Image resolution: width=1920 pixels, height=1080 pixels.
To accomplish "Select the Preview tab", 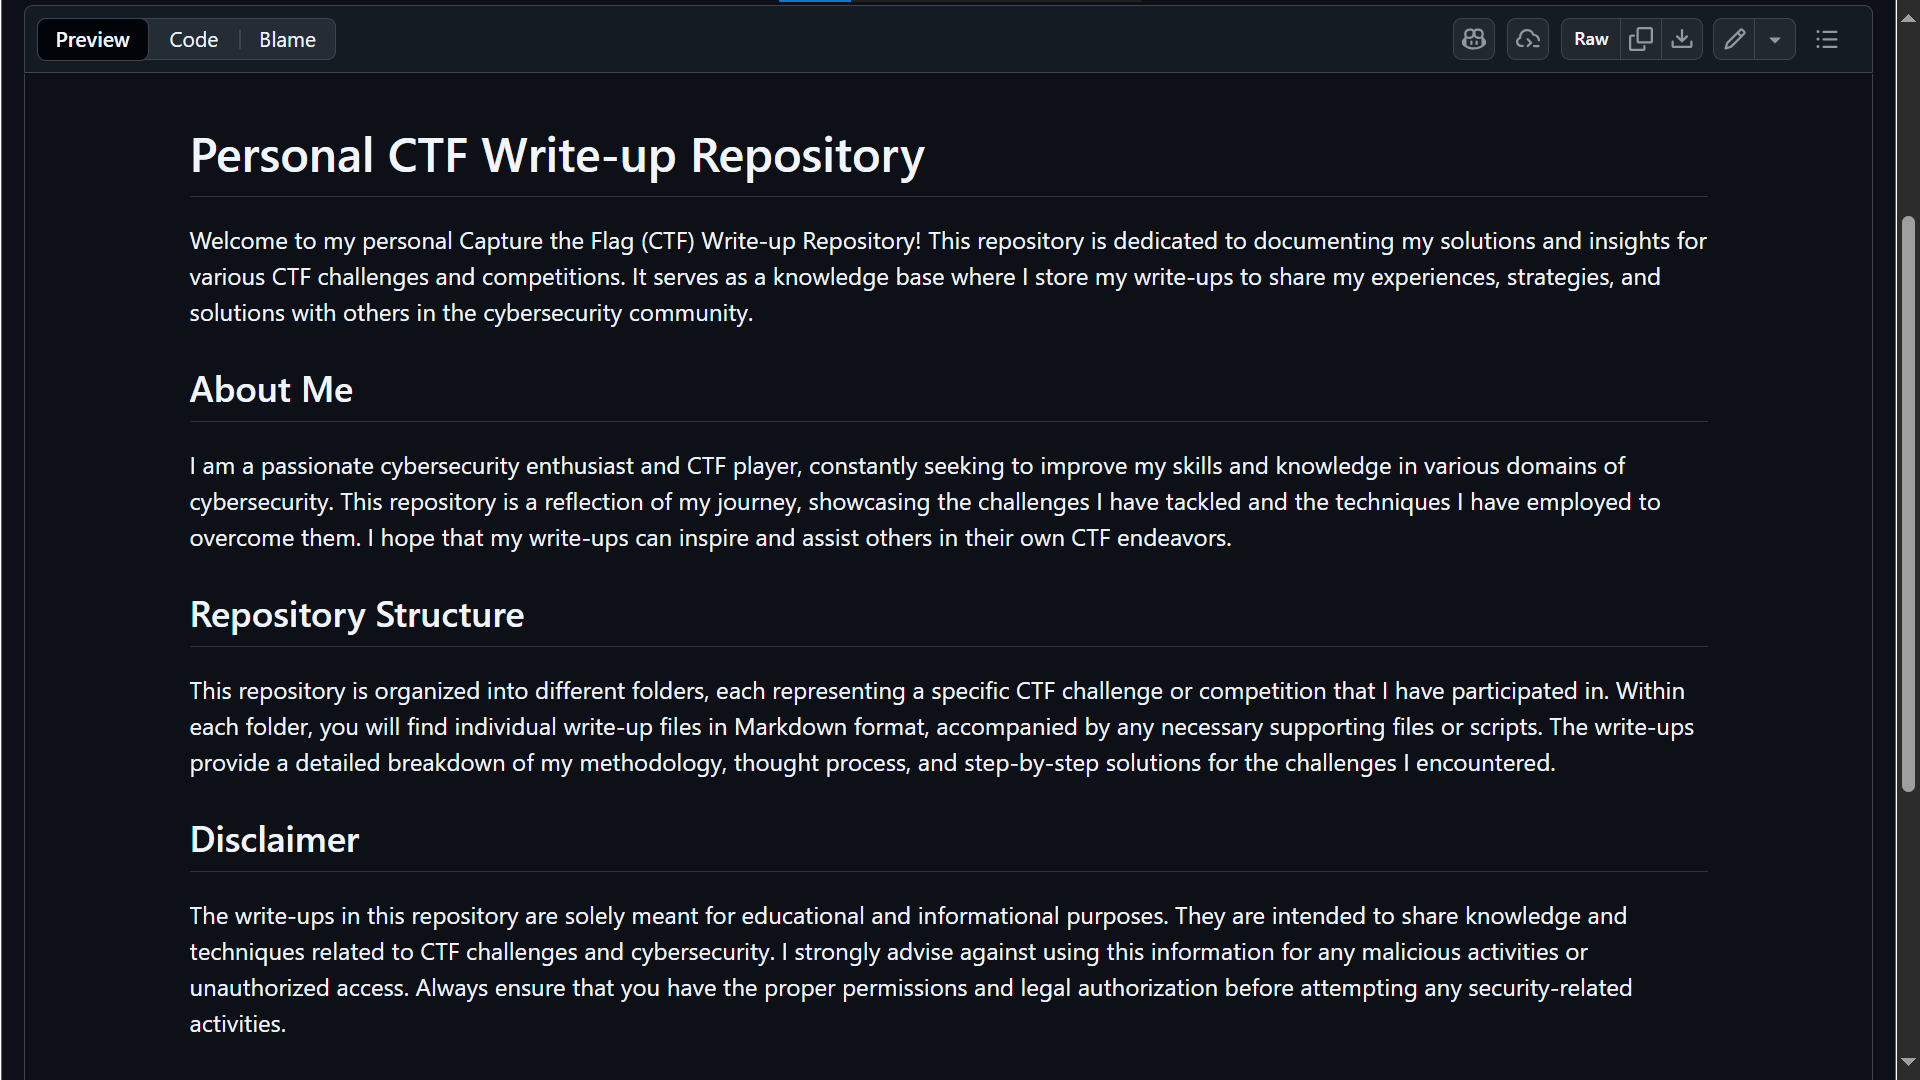I will point(91,39).
